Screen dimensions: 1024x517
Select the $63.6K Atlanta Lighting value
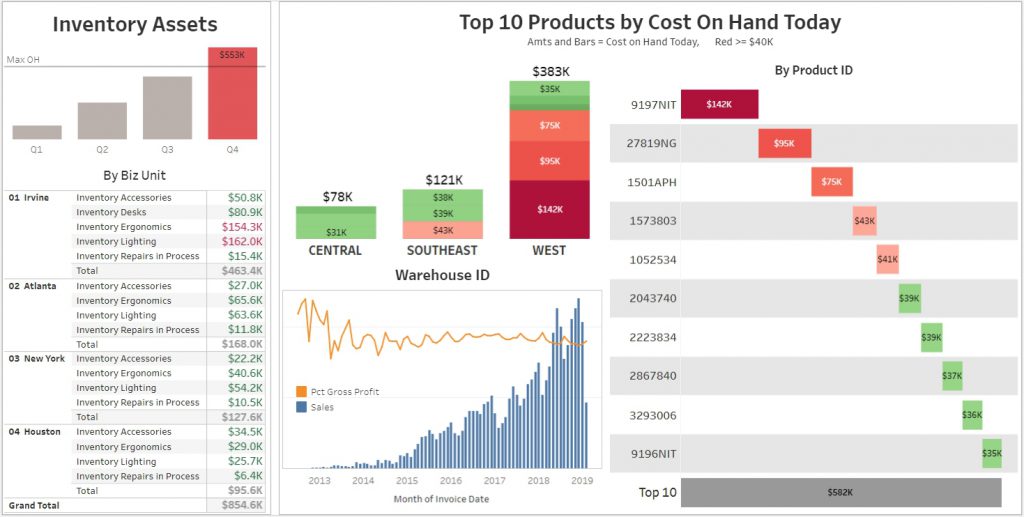[246, 315]
